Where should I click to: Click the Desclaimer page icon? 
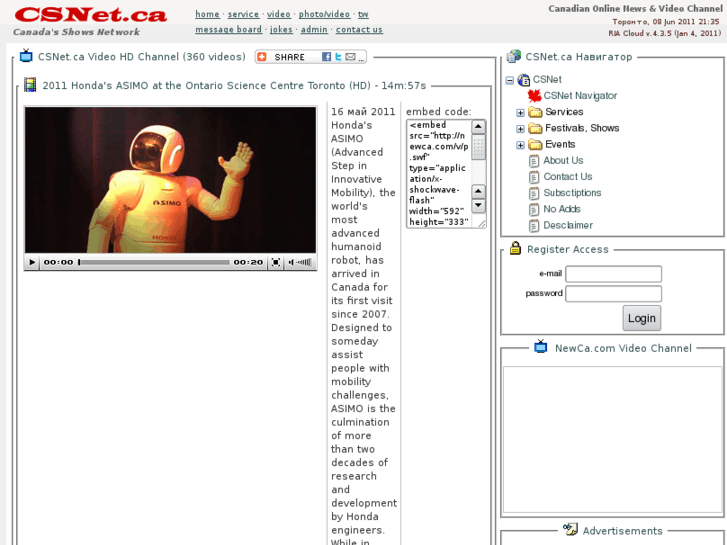click(534, 226)
